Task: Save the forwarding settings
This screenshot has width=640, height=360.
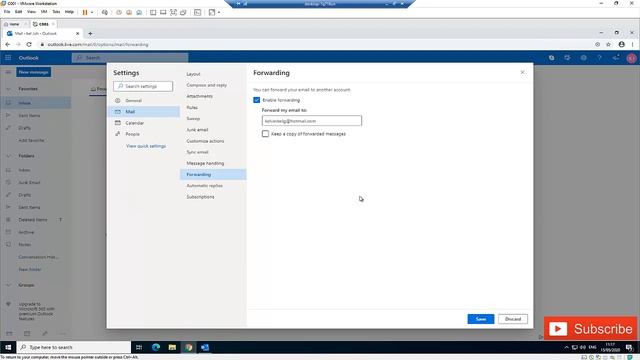Action: (481, 319)
